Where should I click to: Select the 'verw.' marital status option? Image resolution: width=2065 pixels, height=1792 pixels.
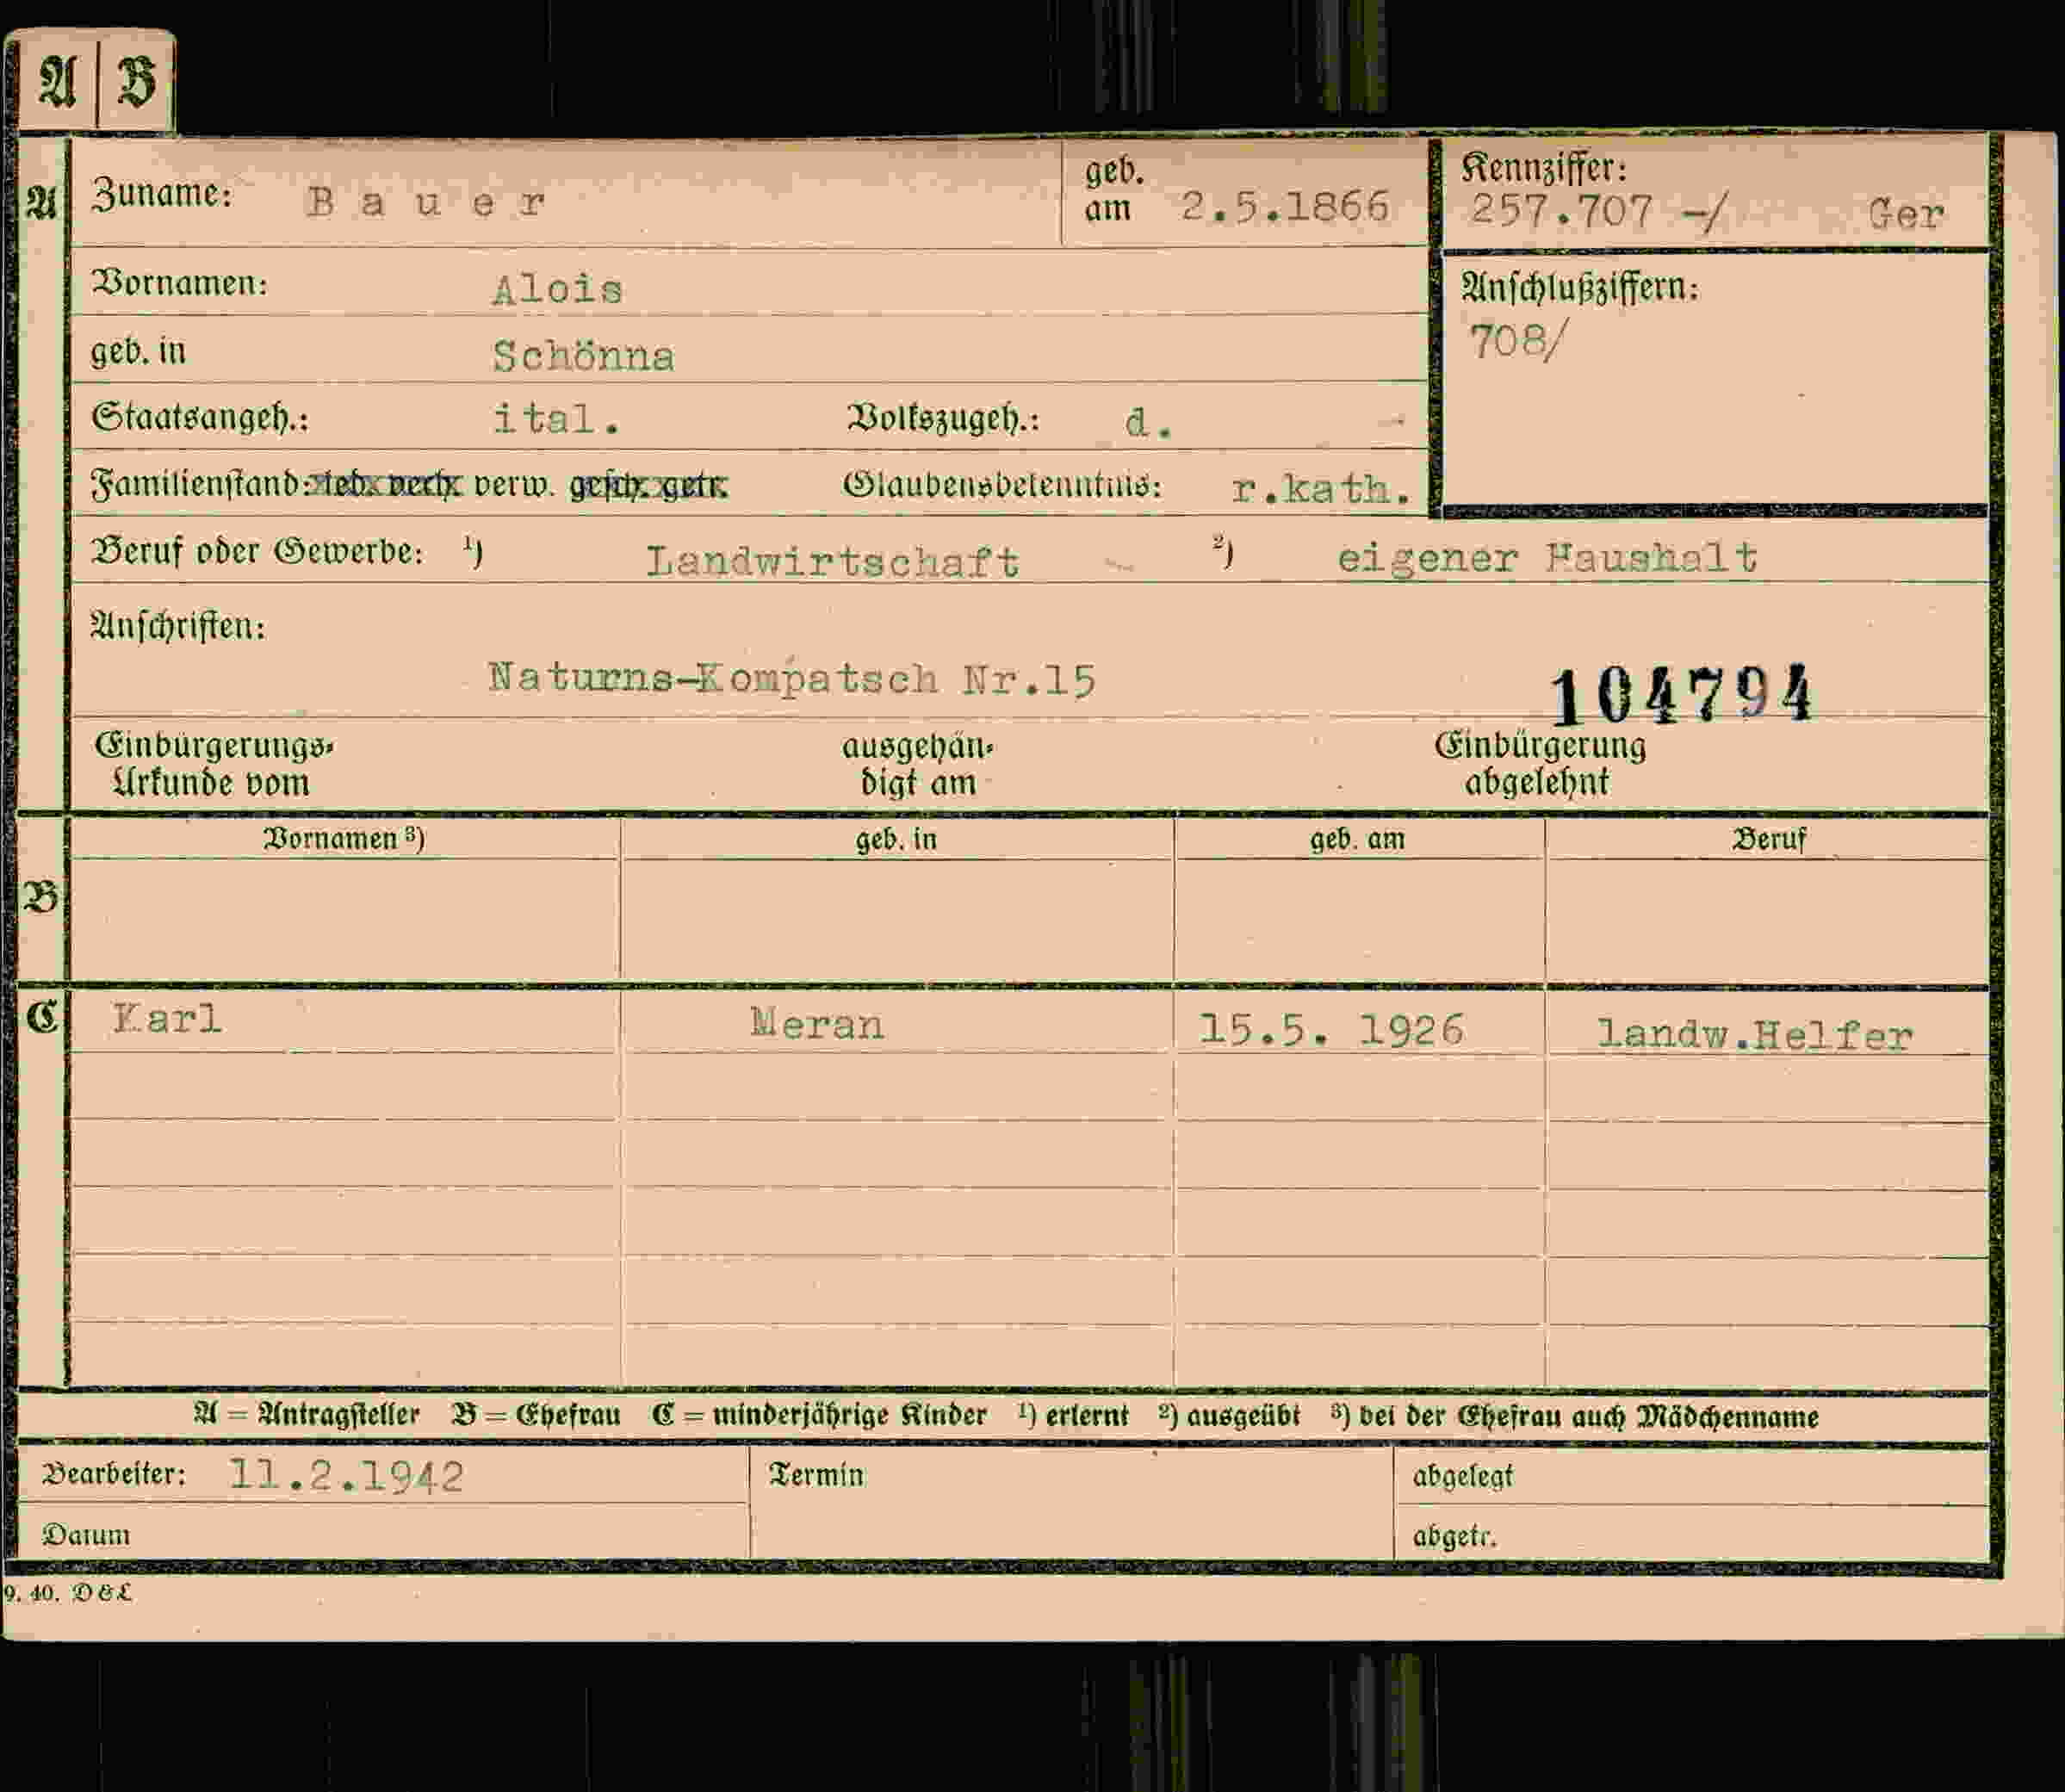coord(512,486)
